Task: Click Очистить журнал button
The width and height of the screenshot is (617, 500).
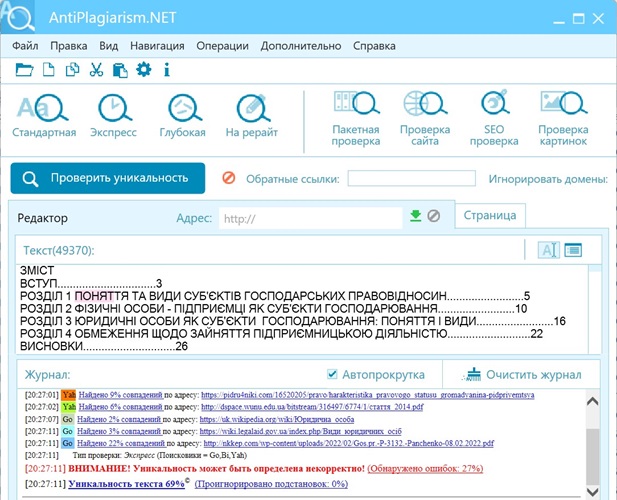Action: [x=521, y=375]
